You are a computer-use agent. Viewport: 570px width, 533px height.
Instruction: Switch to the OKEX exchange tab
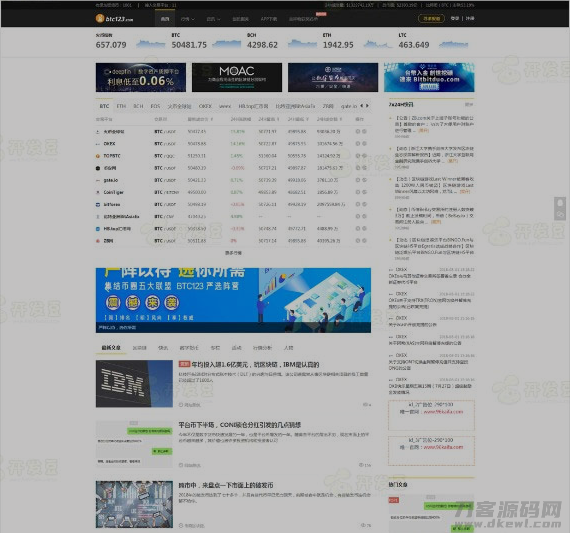click(x=205, y=106)
